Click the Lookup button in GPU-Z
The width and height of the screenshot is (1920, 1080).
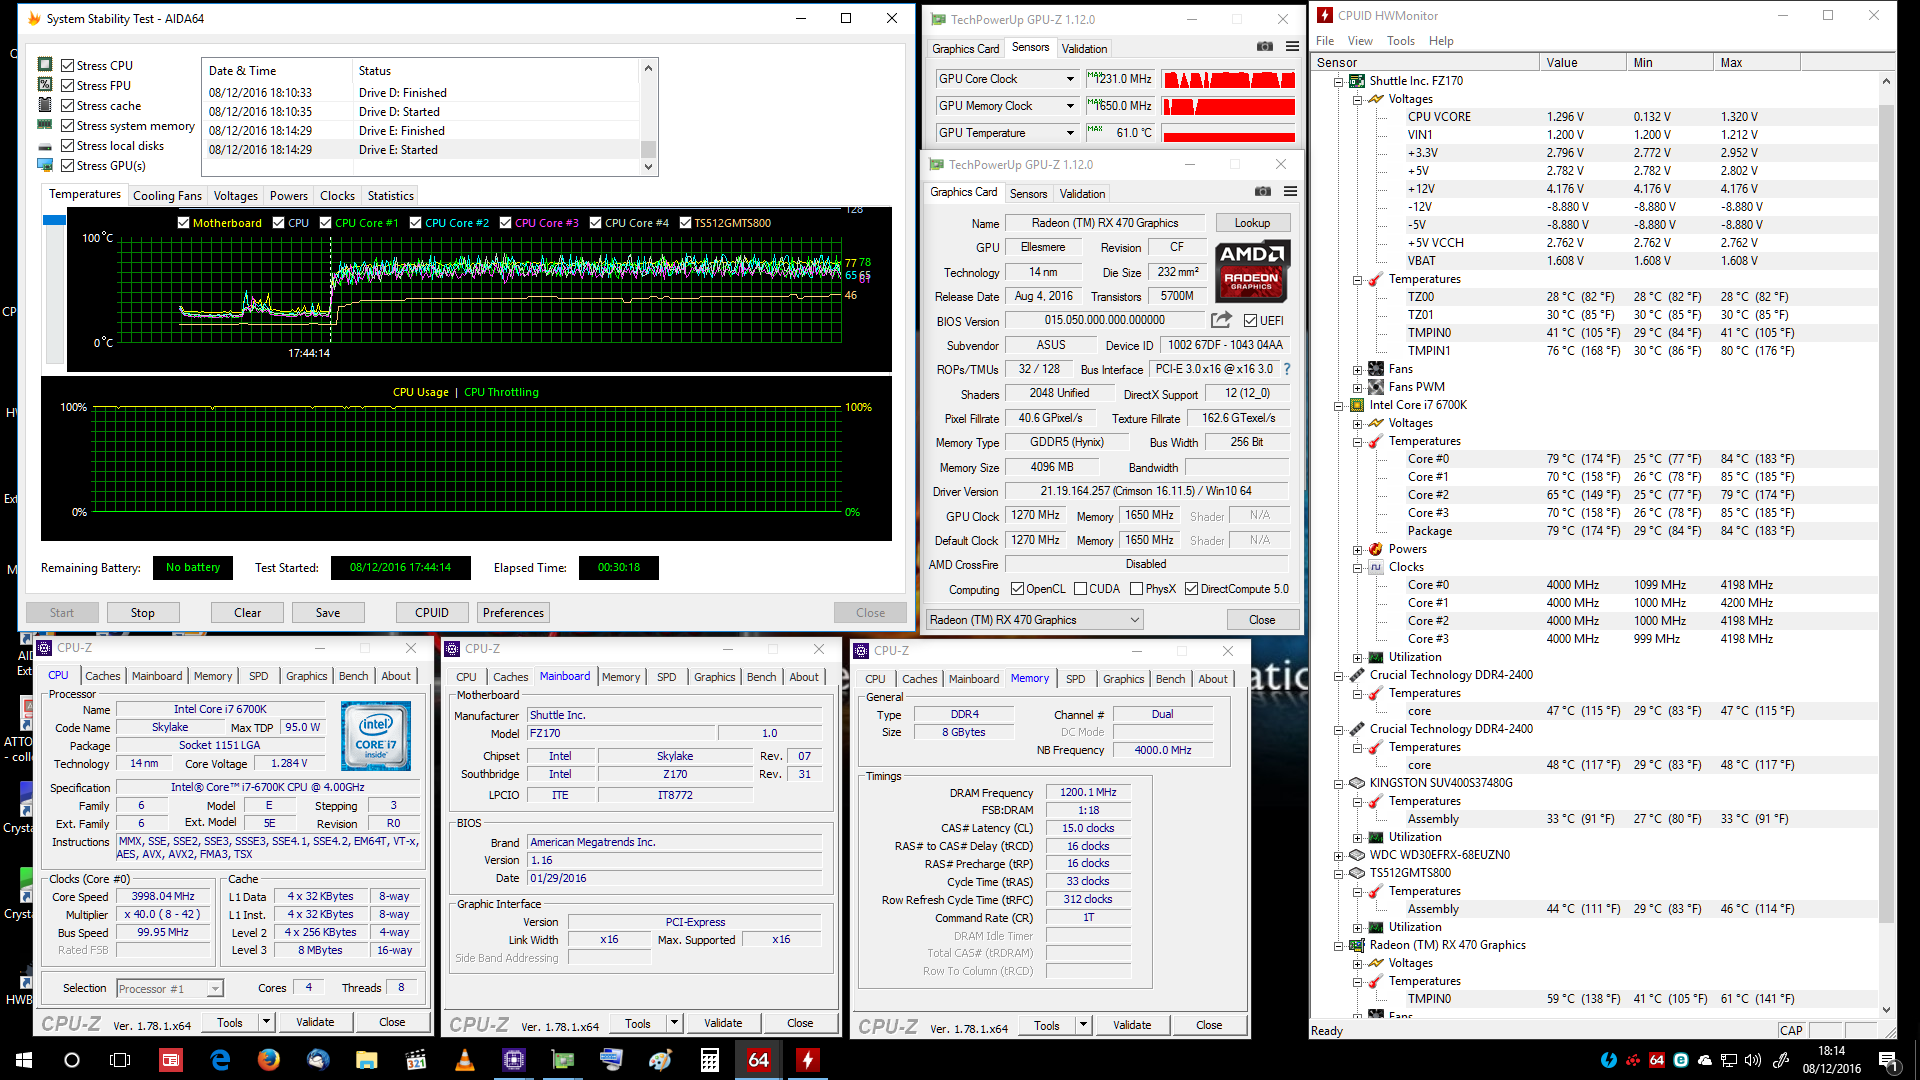click(1252, 223)
